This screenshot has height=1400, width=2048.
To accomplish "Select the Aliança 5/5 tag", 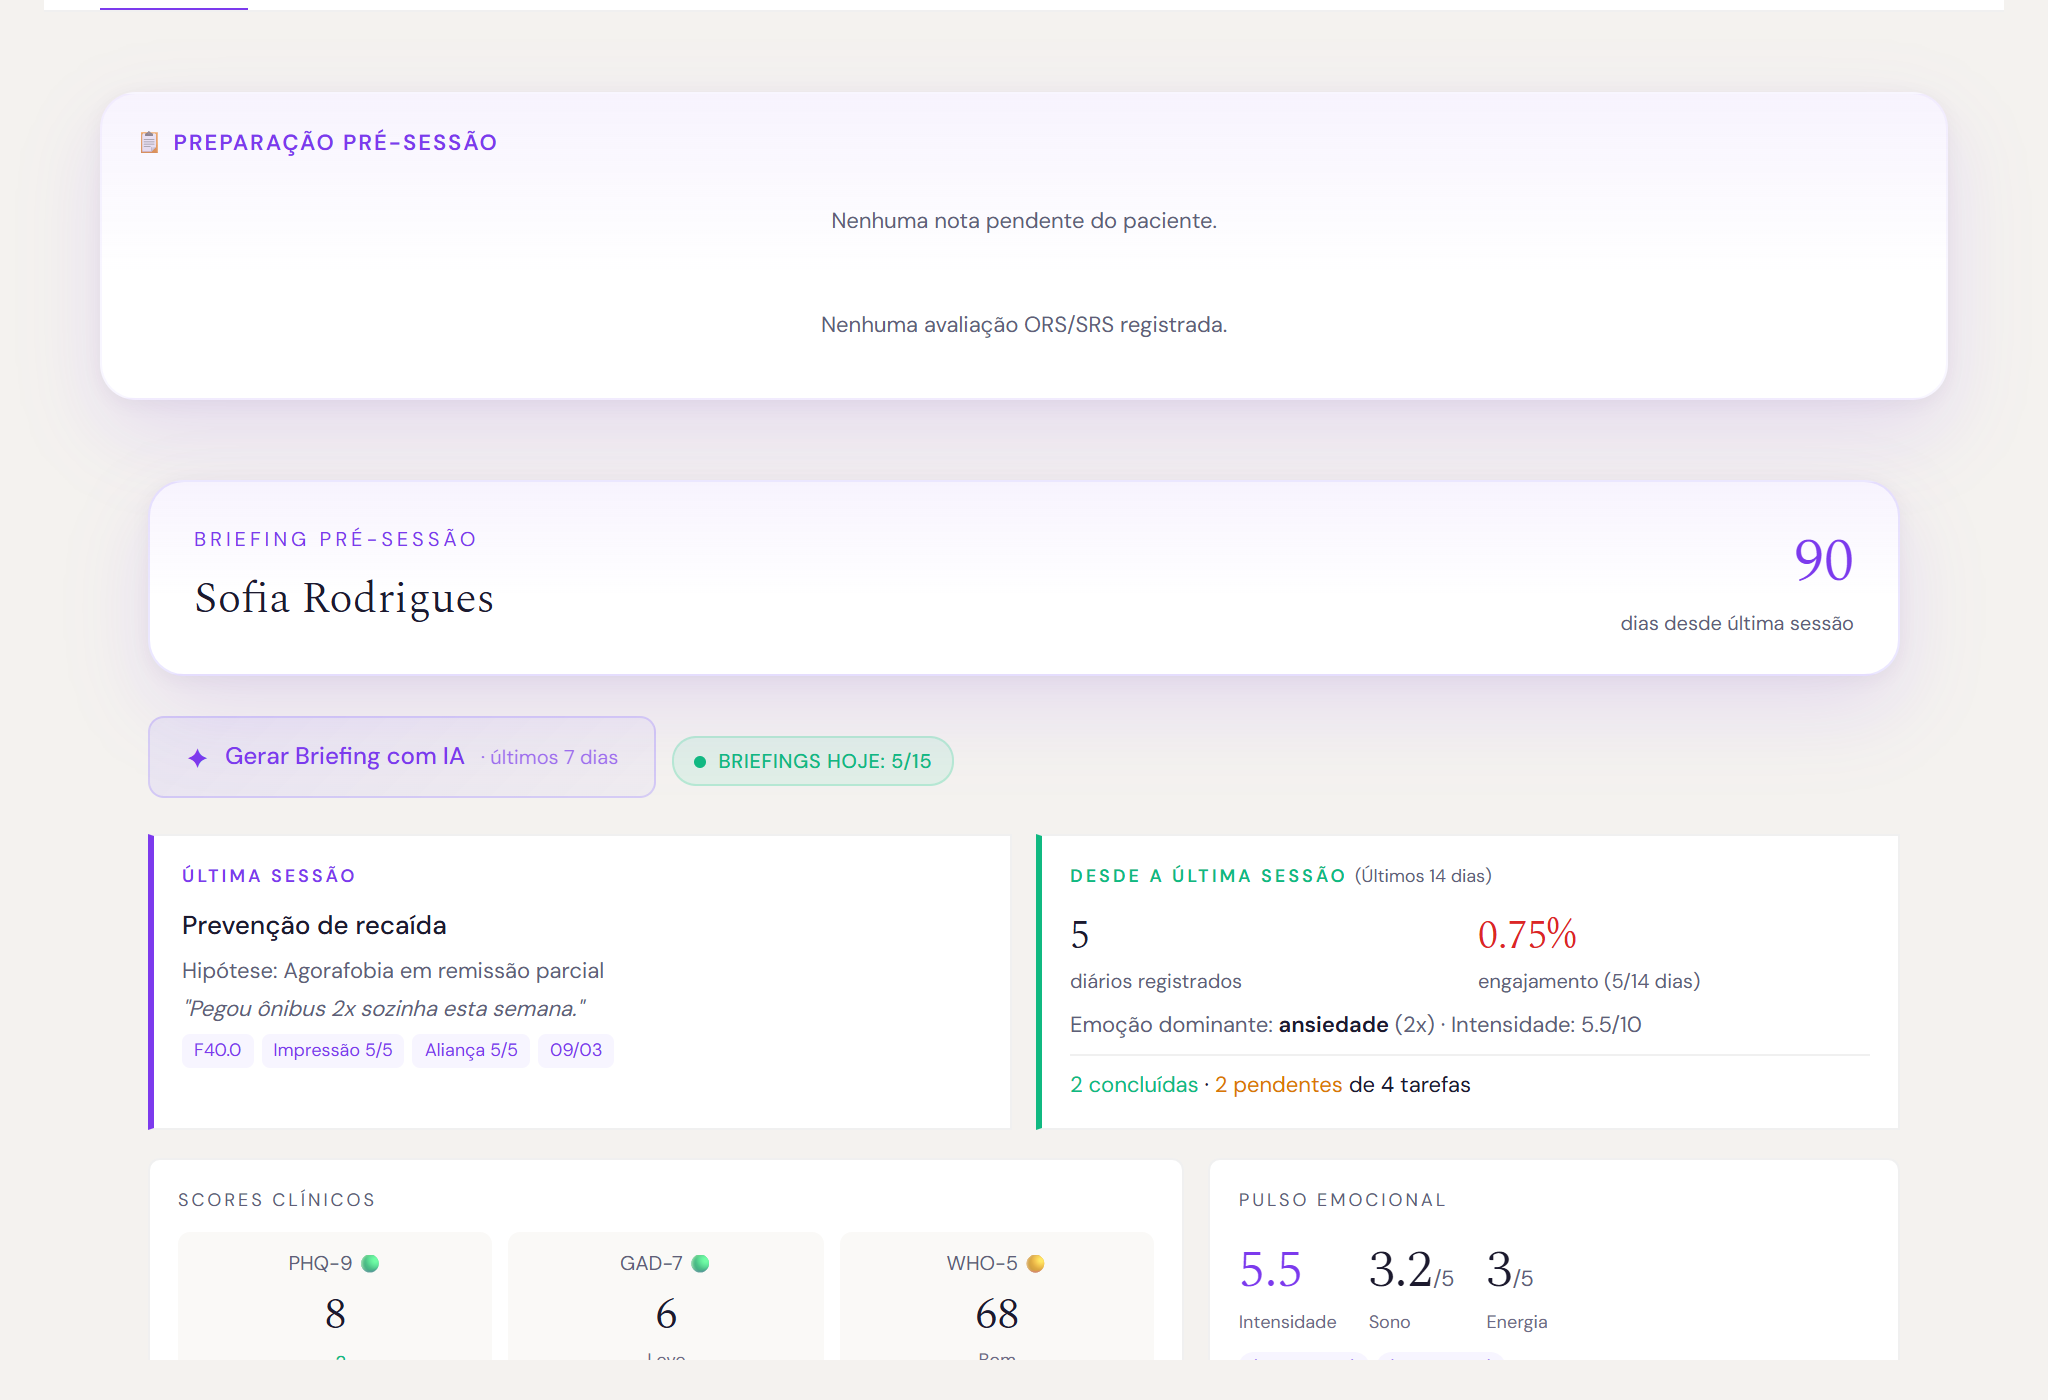I will (x=471, y=1050).
